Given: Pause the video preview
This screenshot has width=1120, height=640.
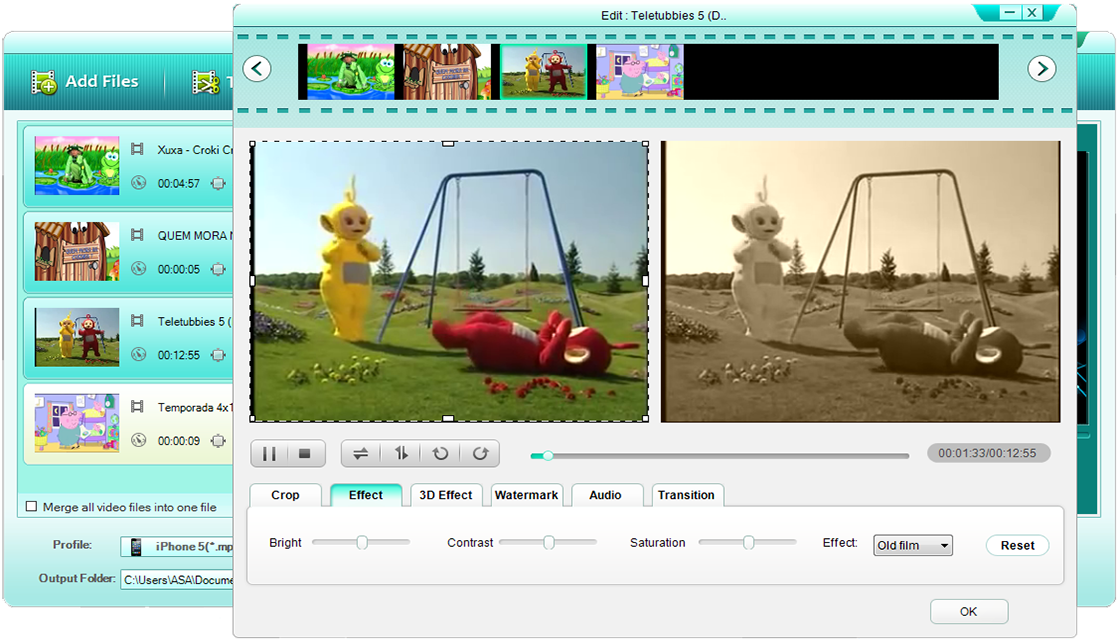Looking at the screenshot, I should pyautogui.click(x=269, y=454).
